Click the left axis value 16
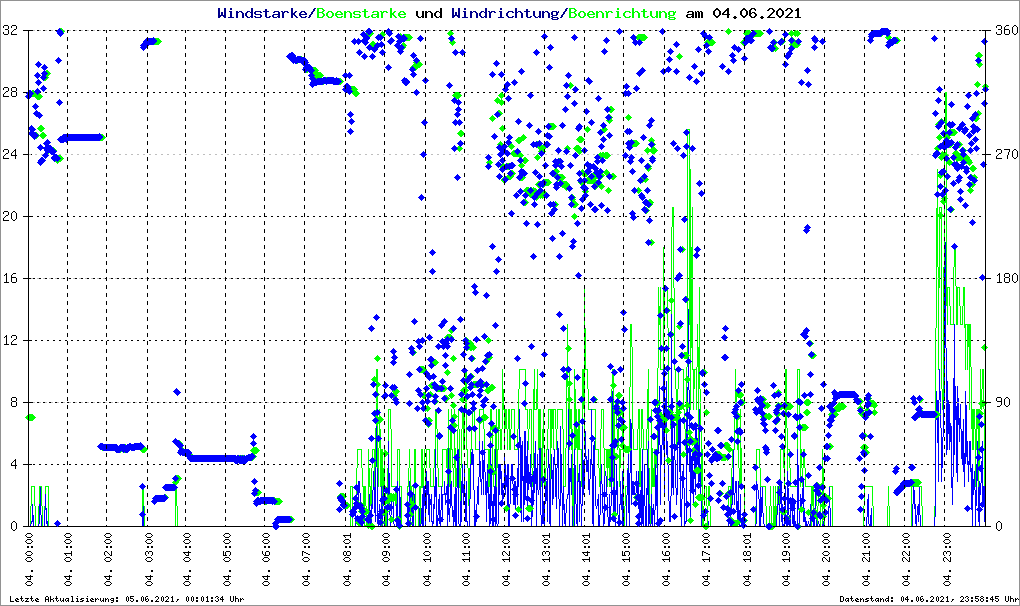 coord(10,278)
